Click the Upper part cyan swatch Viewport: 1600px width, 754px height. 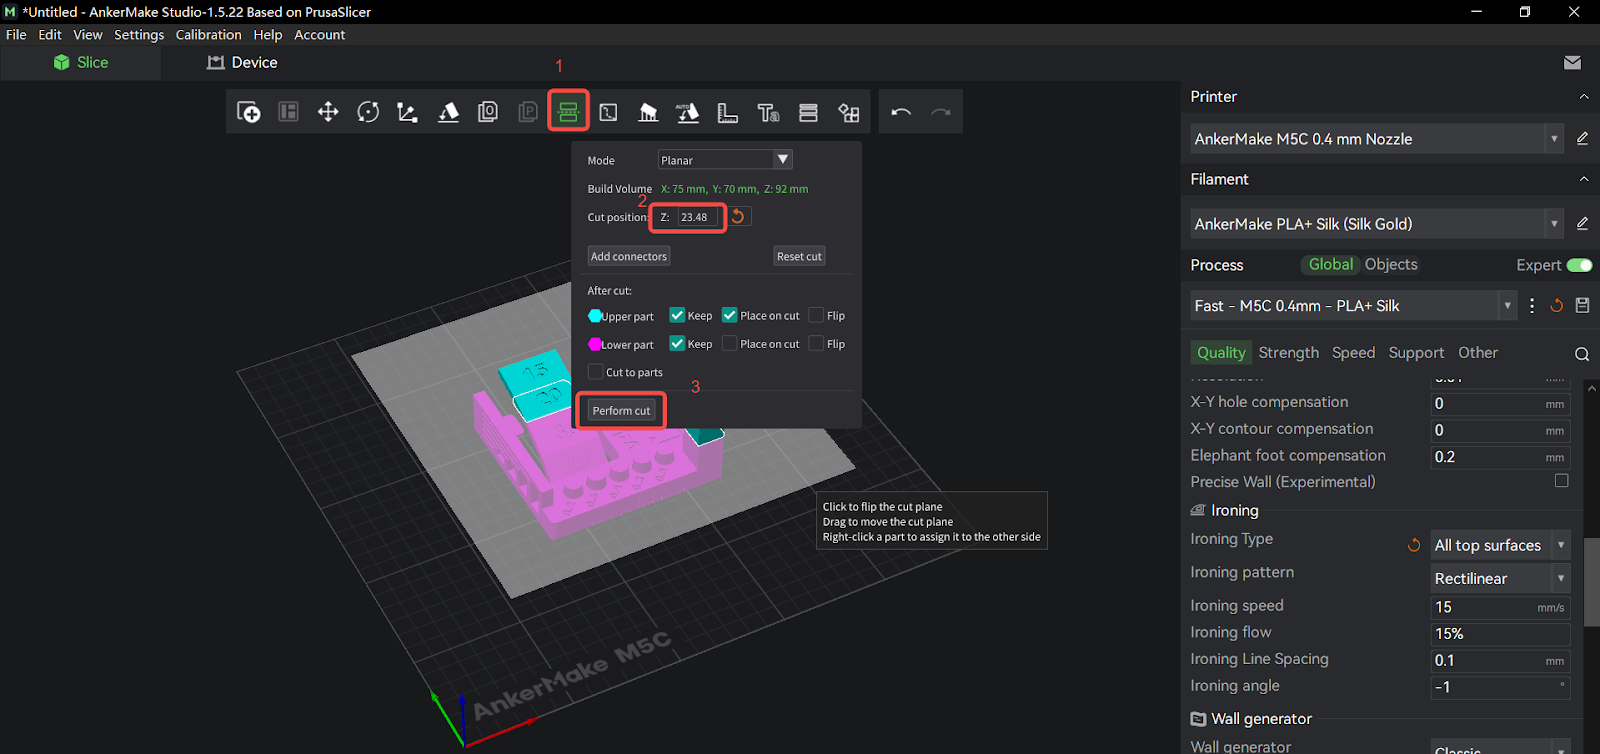coord(595,316)
